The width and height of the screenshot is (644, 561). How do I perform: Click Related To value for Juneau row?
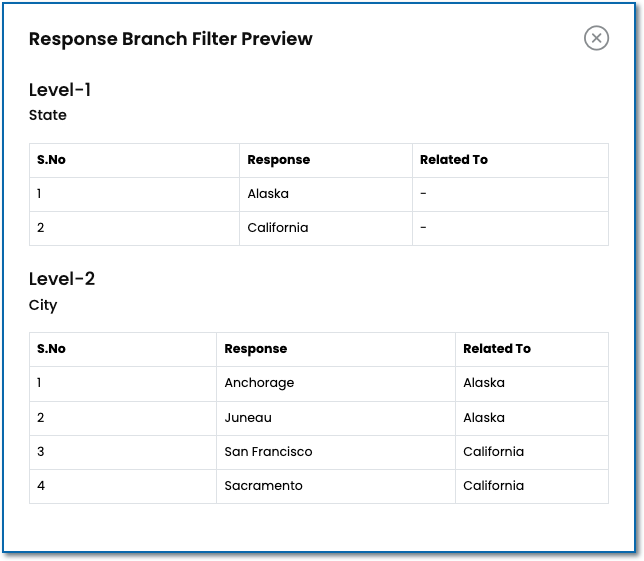click(484, 418)
